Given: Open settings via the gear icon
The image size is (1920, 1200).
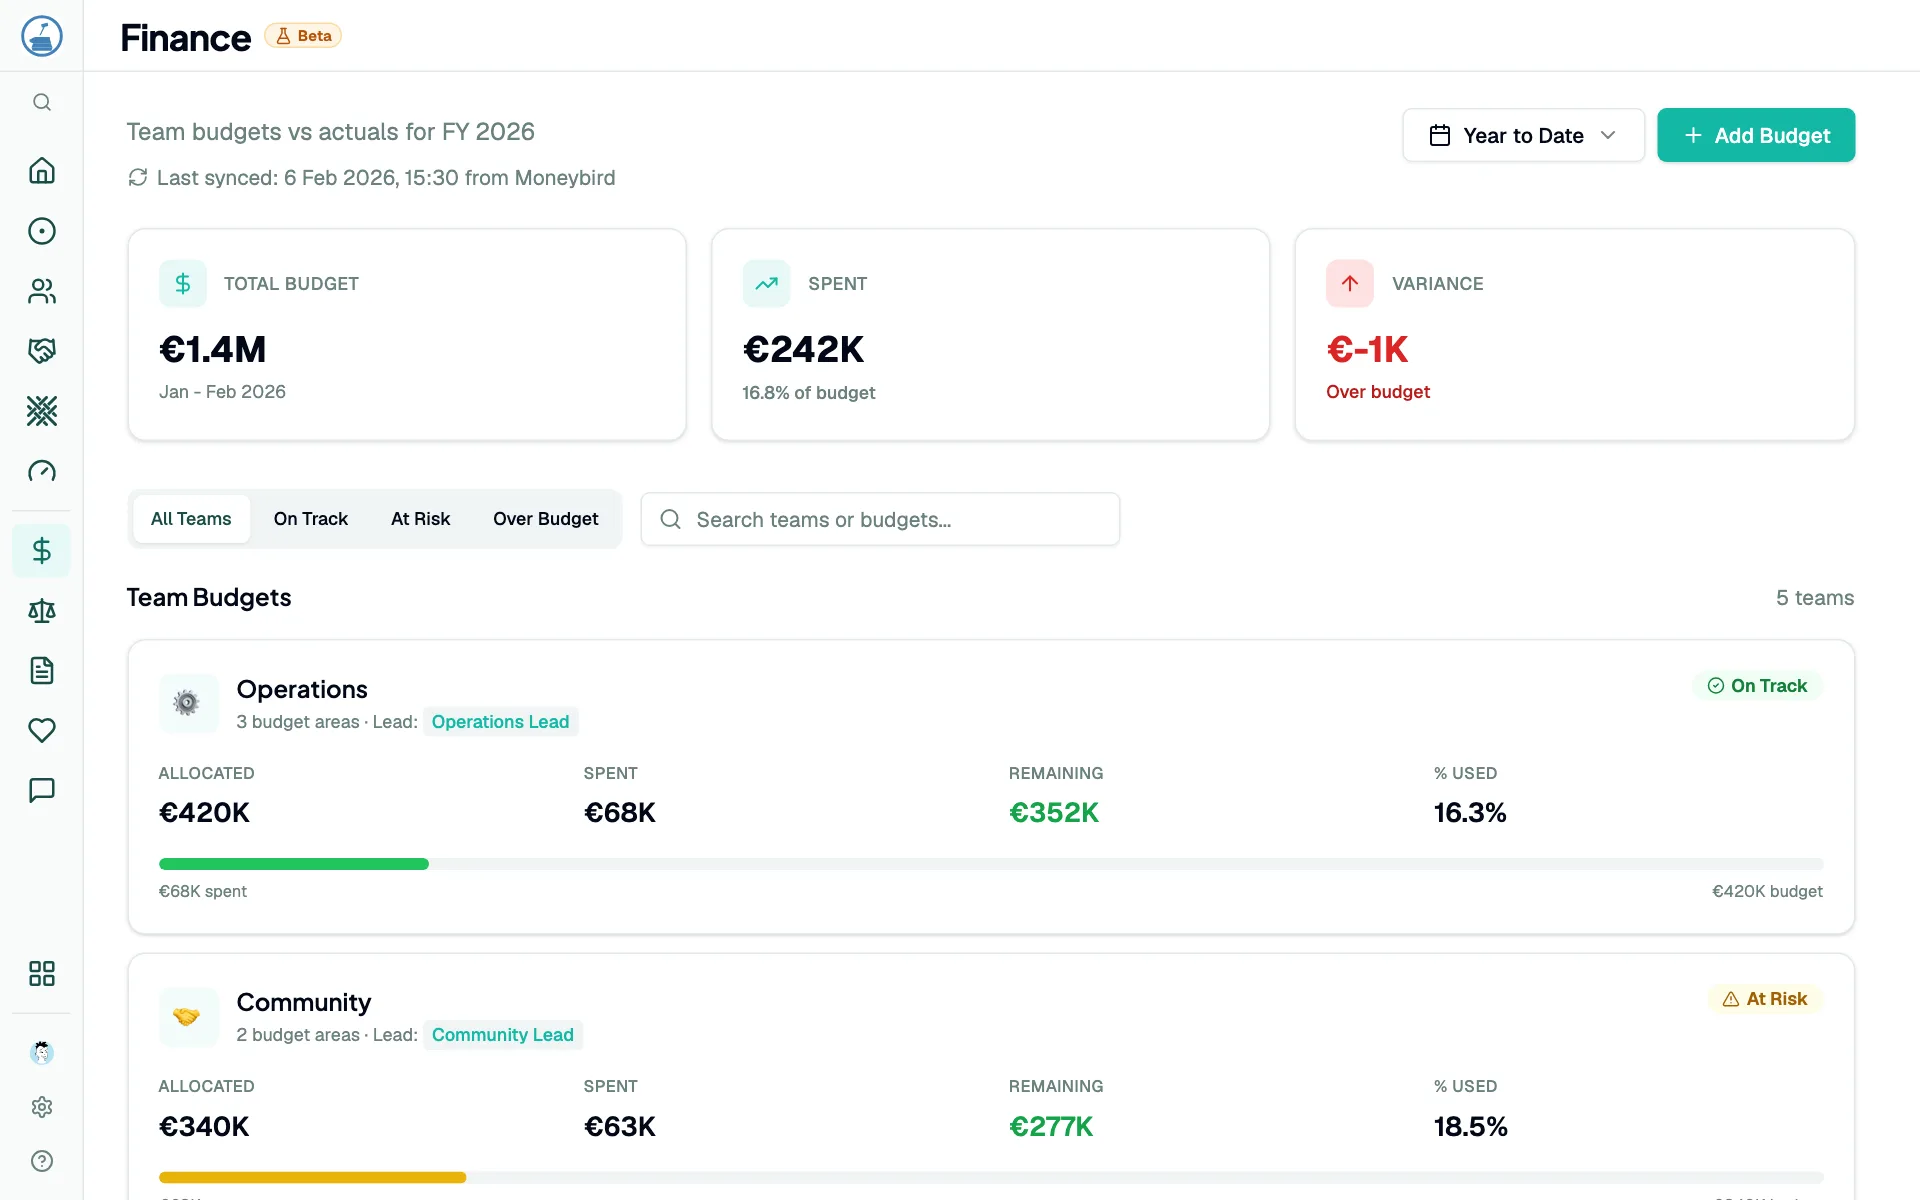Looking at the screenshot, I should [x=41, y=1107].
